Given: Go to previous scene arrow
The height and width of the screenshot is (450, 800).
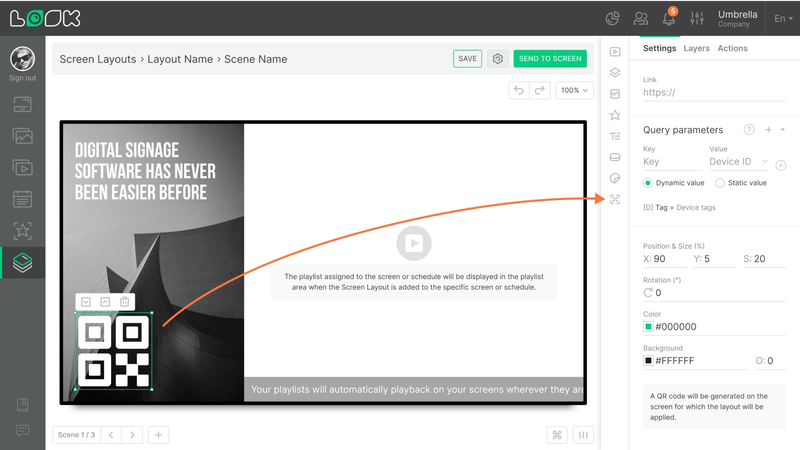Looking at the screenshot, I should click(111, 435).
